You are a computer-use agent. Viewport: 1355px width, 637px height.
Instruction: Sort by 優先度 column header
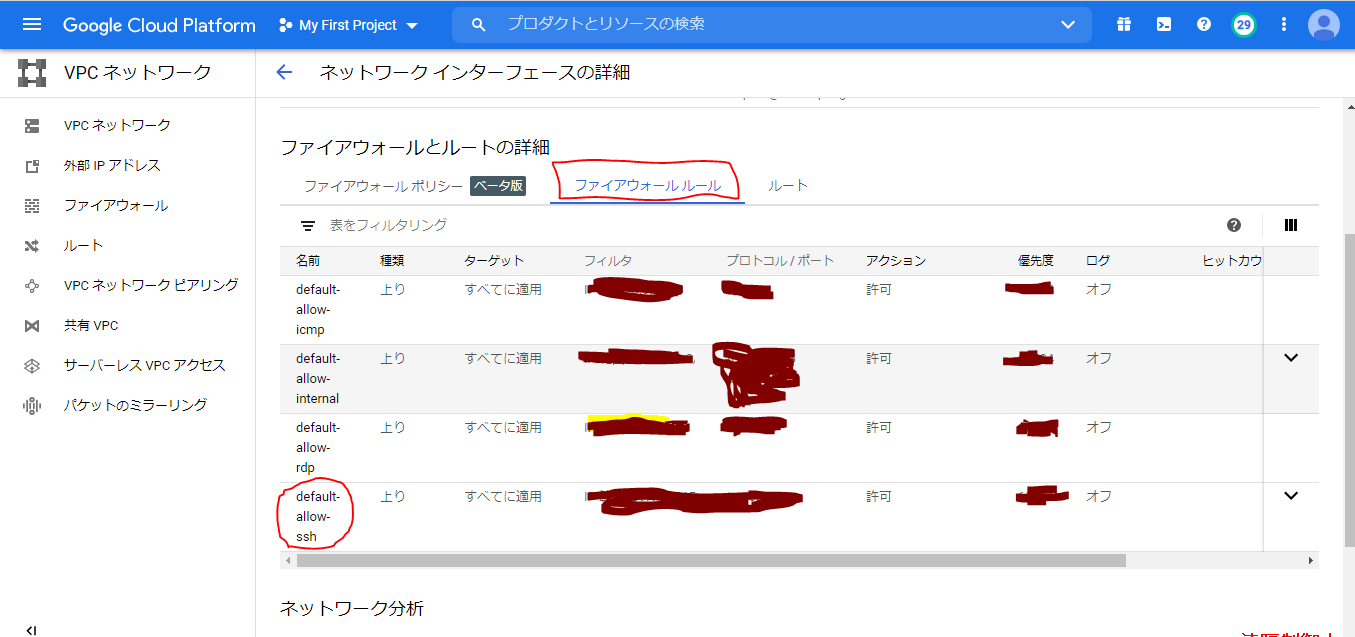pos(1036,261)
